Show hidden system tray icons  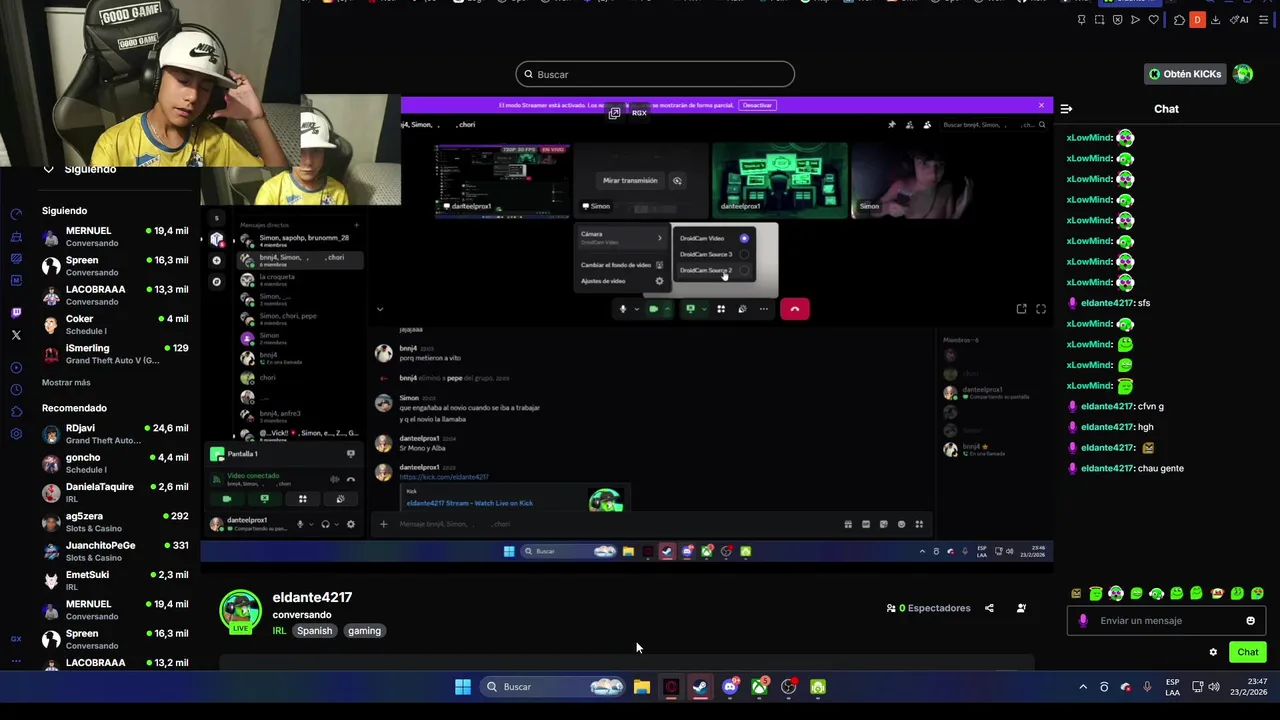point(1083,687)
